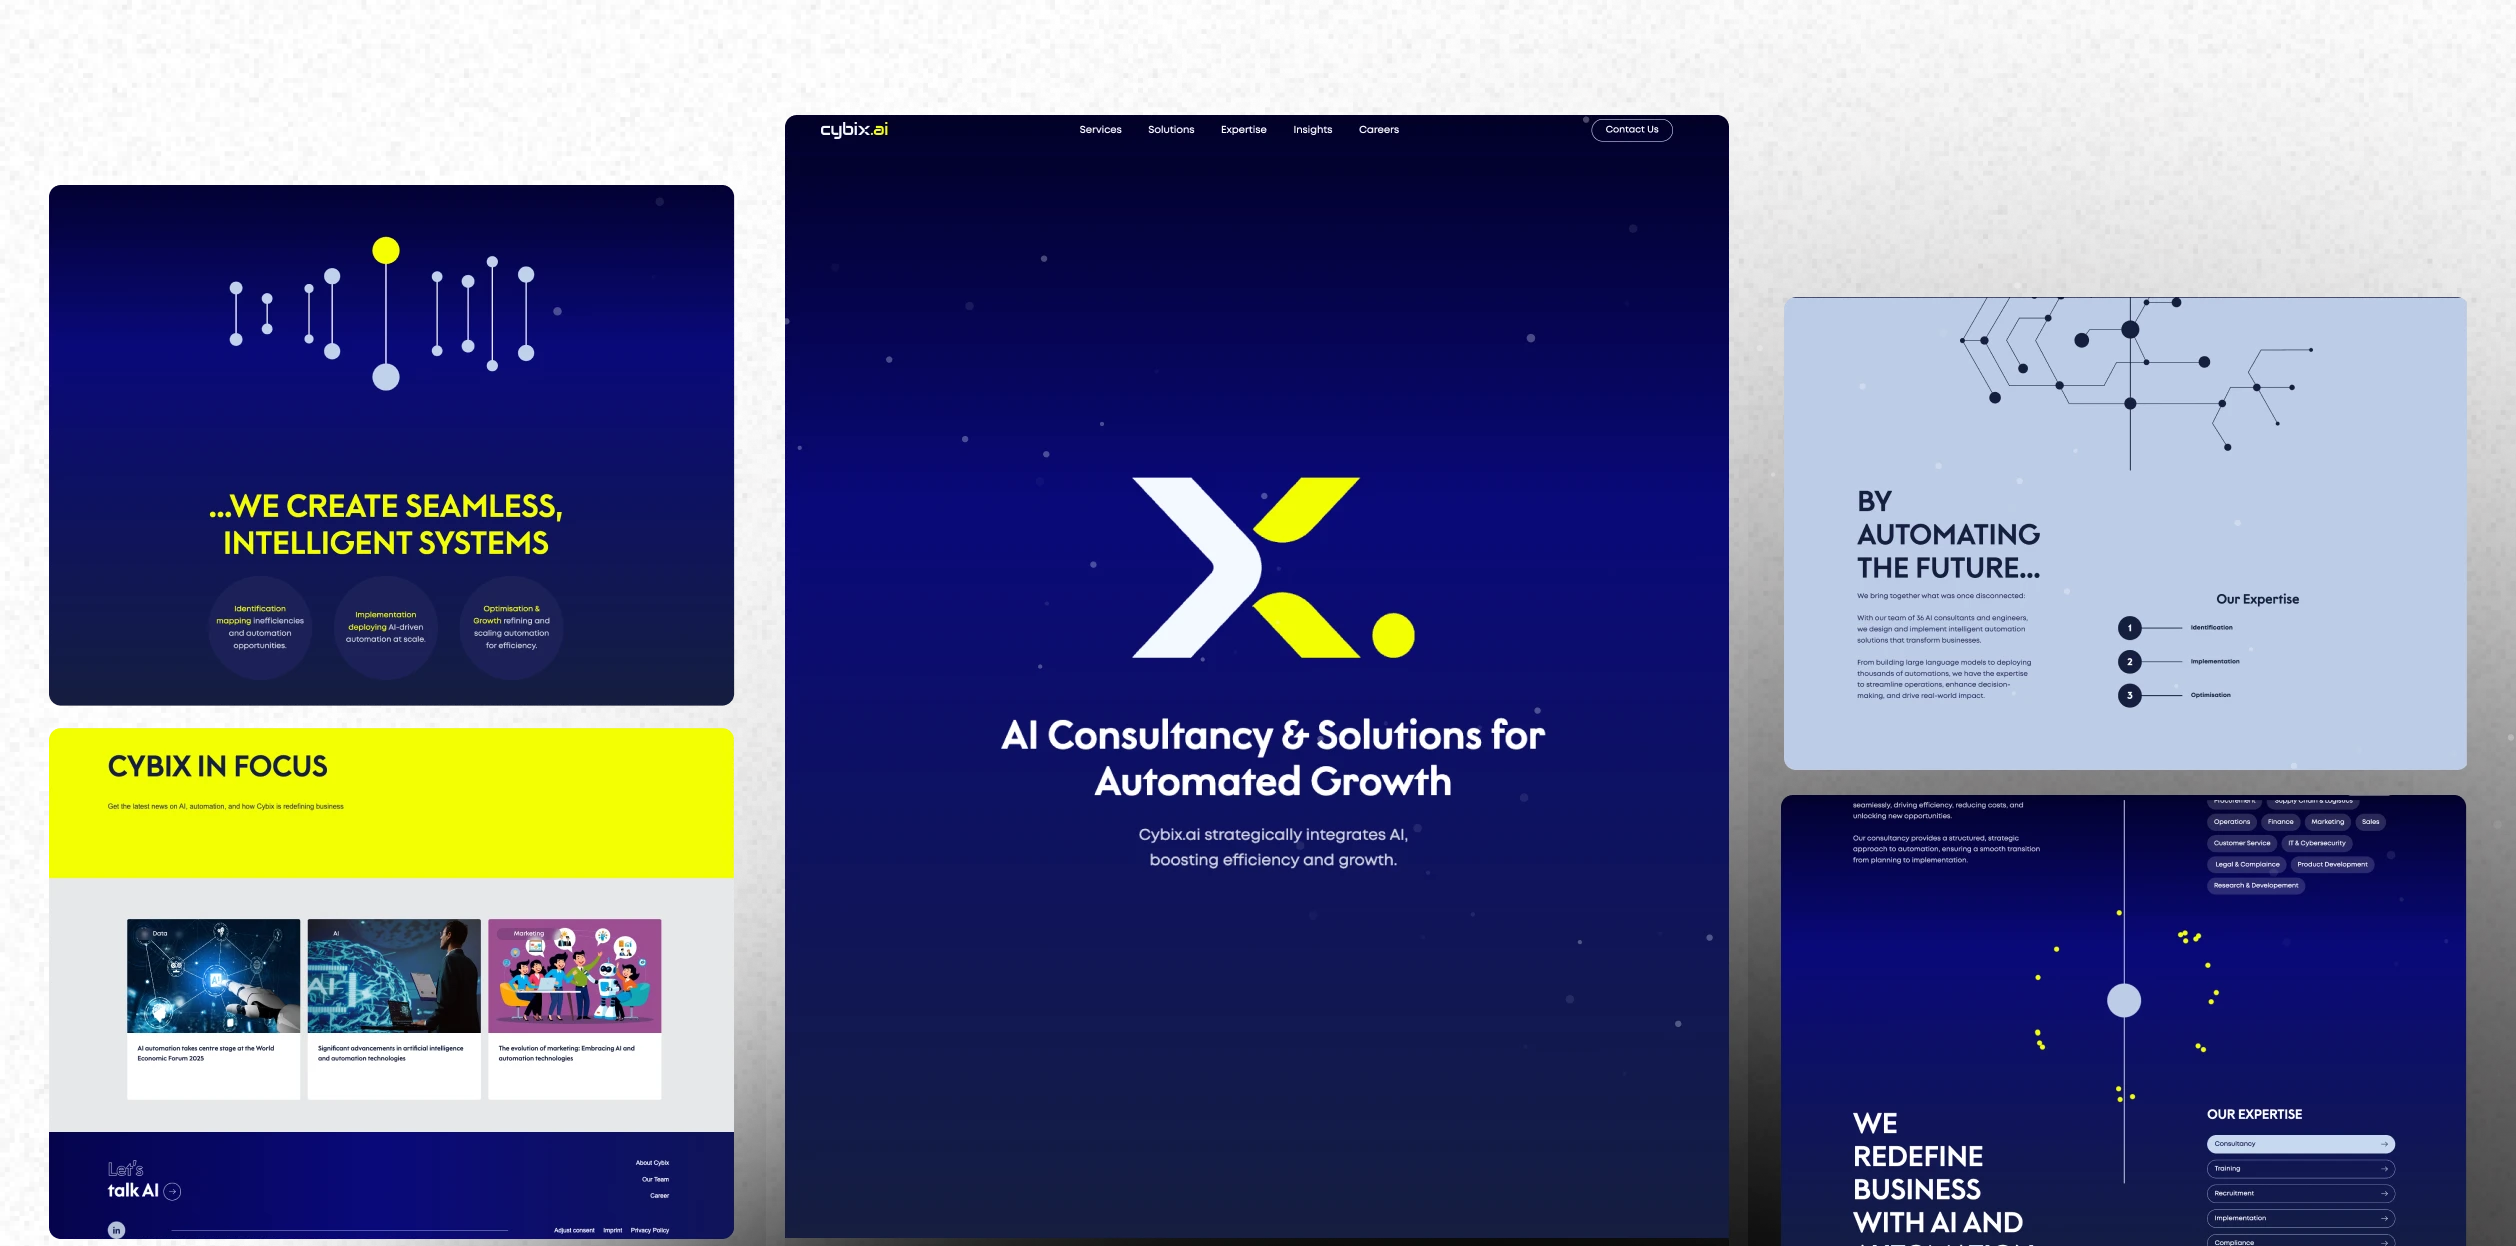Expand the Implementation expertise item
The image size is (2516, 1246).
pos(2299,1218)
